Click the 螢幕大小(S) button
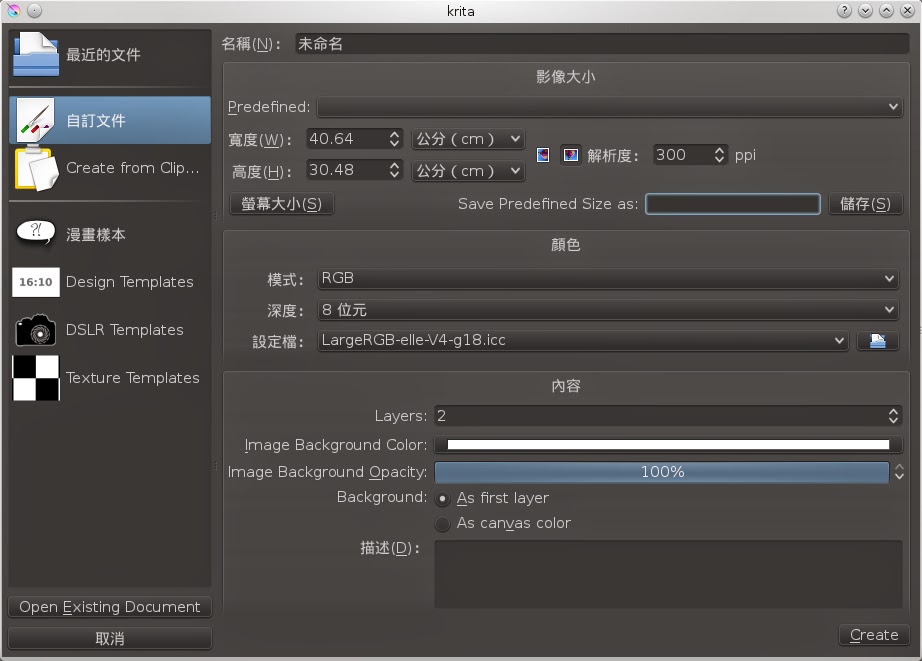This screenshot has width=922, height=661. click(x=282, y=204)
